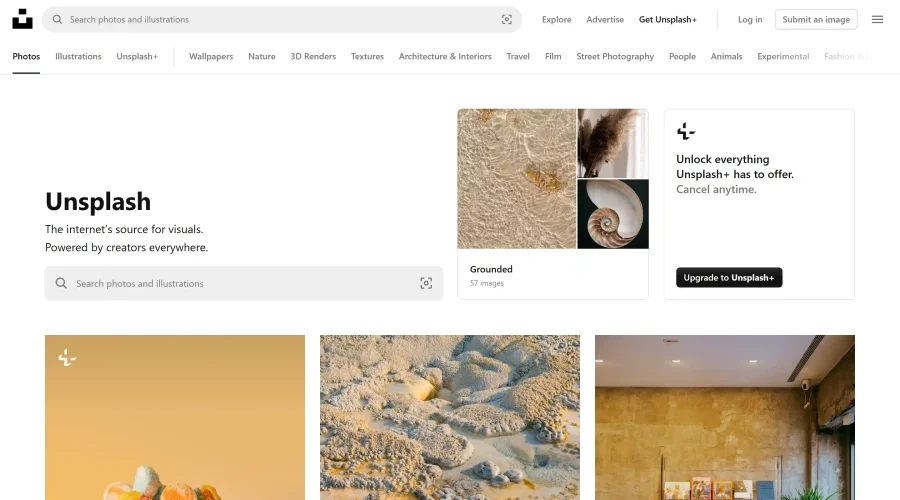
Task: Open the Travel category
Action: pos(518,56)
